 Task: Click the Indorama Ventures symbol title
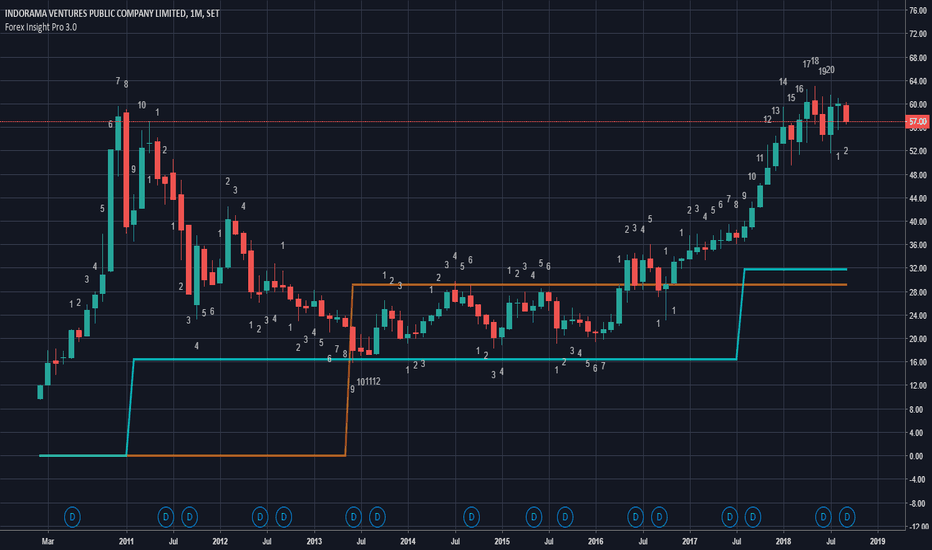point(112,13)
